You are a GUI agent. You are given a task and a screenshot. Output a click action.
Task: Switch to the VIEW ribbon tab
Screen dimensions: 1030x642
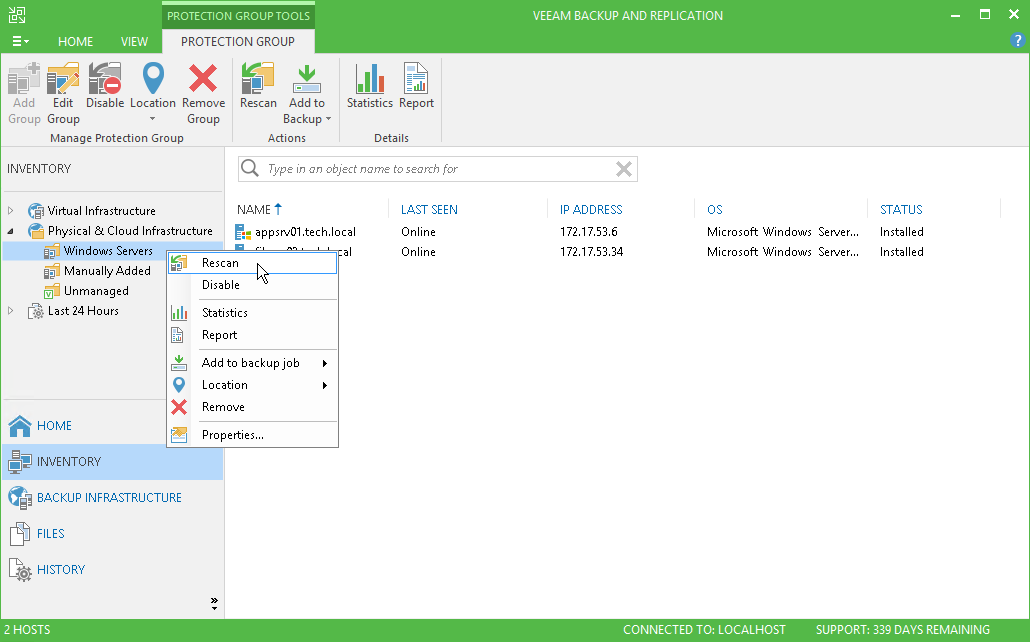[x=134, y=41]
